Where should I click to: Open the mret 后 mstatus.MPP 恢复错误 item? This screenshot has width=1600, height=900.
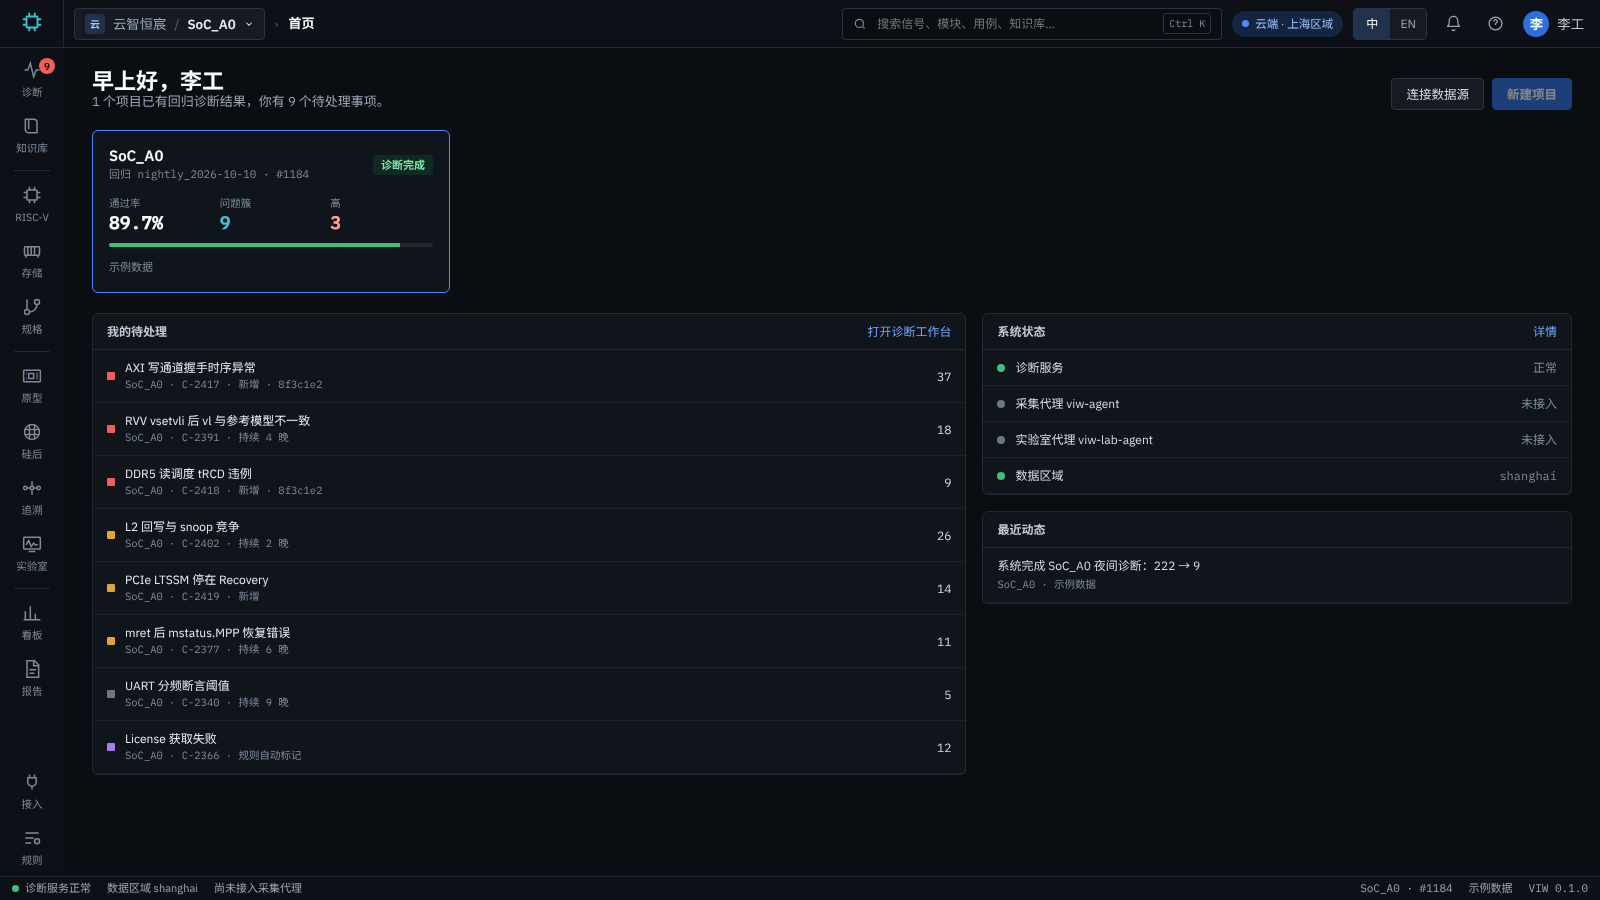(529, 641)
